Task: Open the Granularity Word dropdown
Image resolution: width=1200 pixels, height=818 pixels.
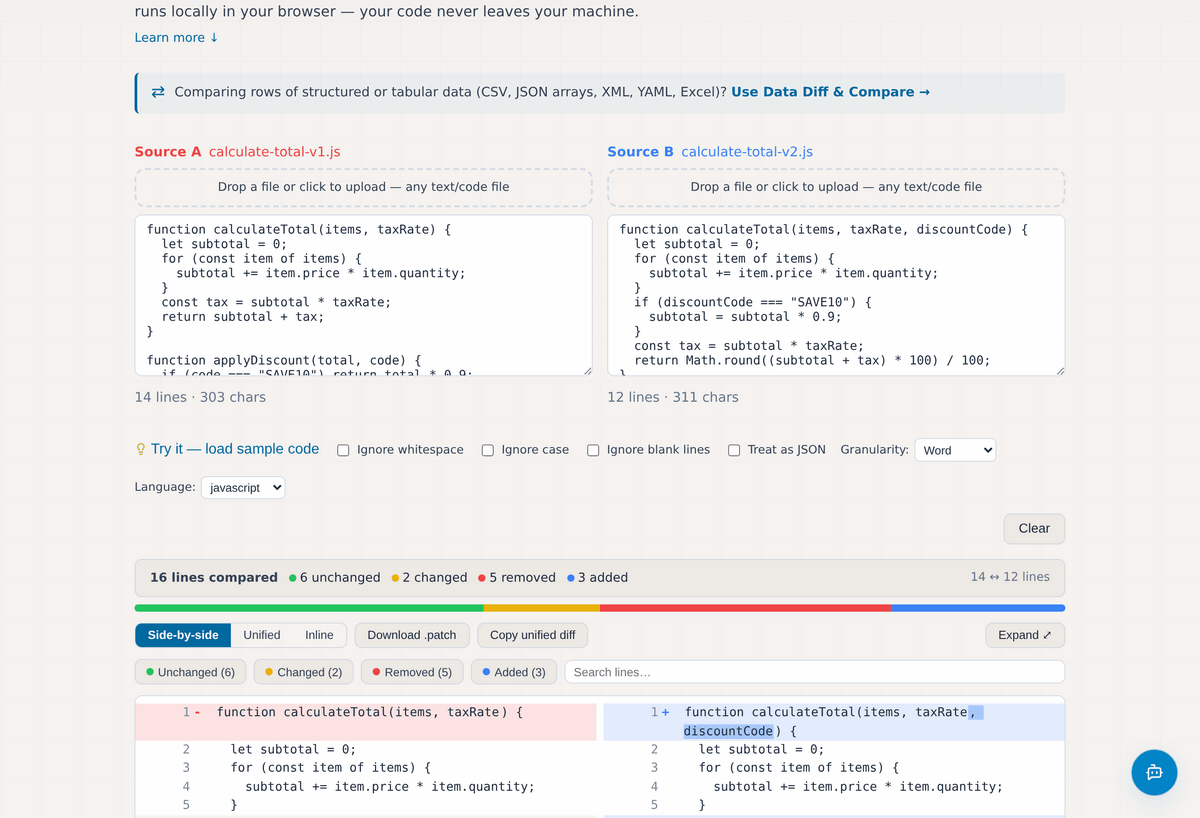Action: pos(955,450)
